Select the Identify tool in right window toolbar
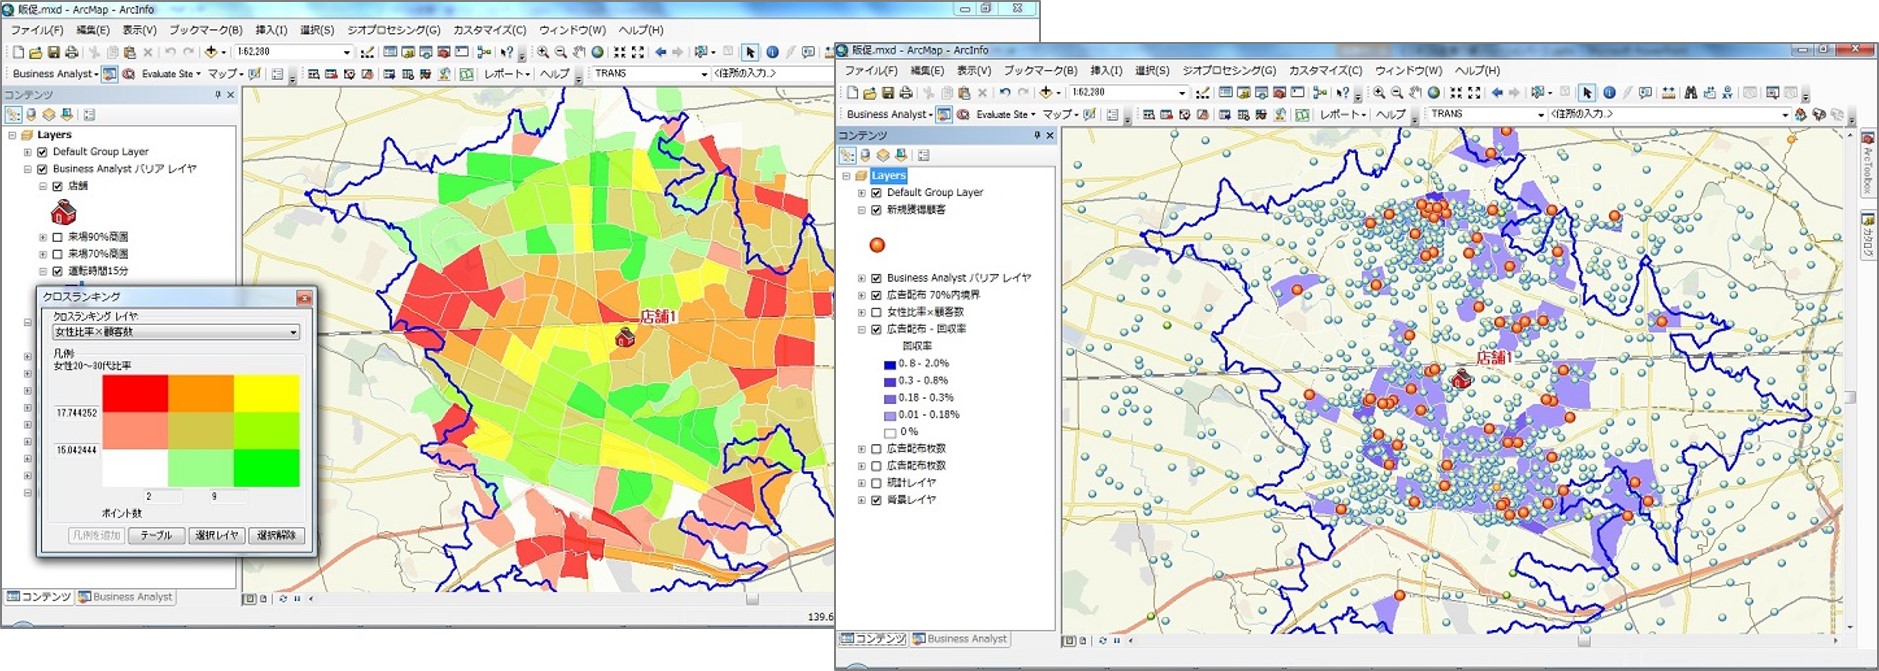 click(x=1609, y=93)
